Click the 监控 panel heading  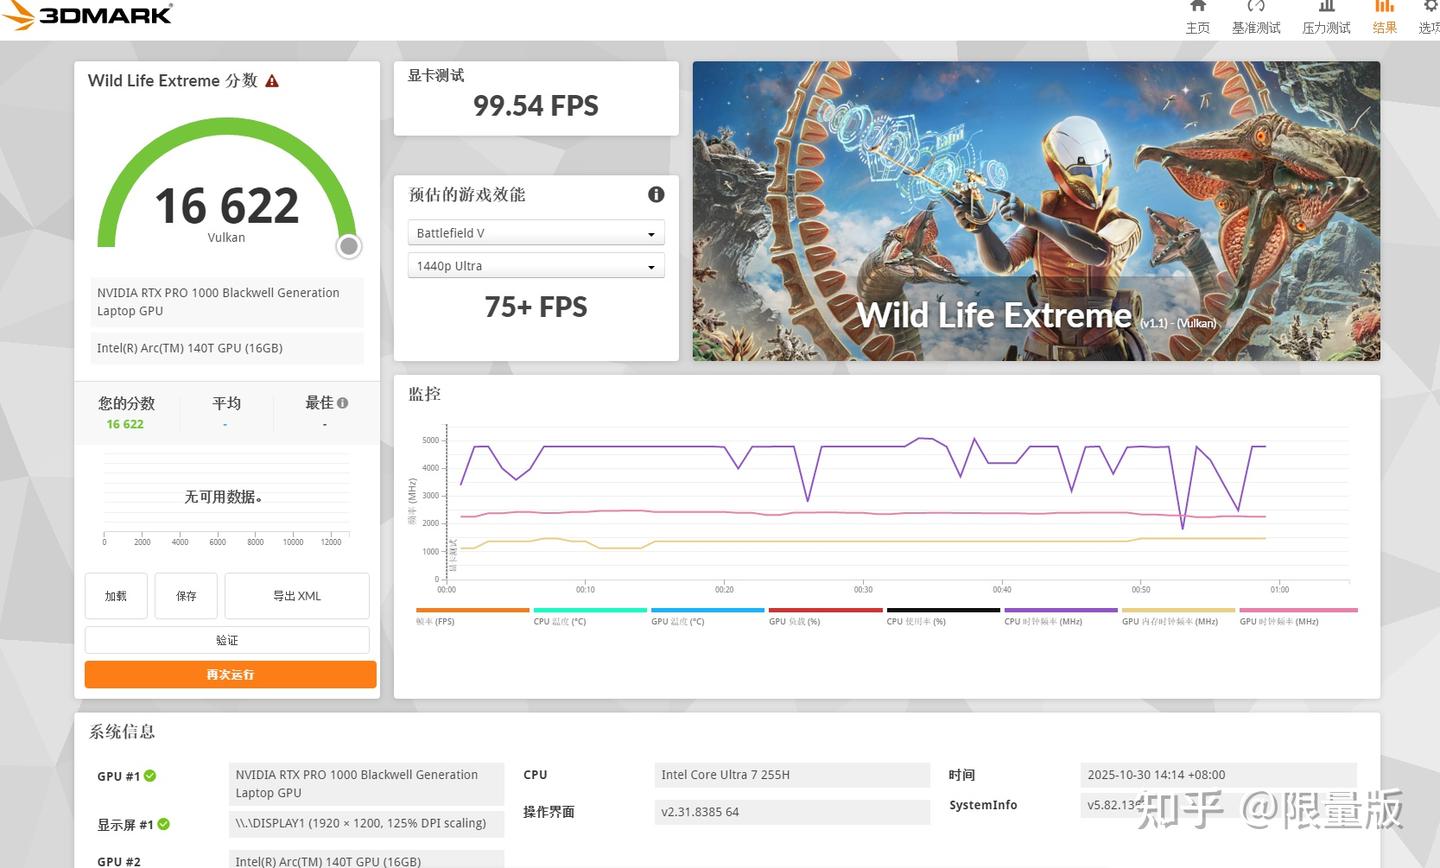coord(424,394)
